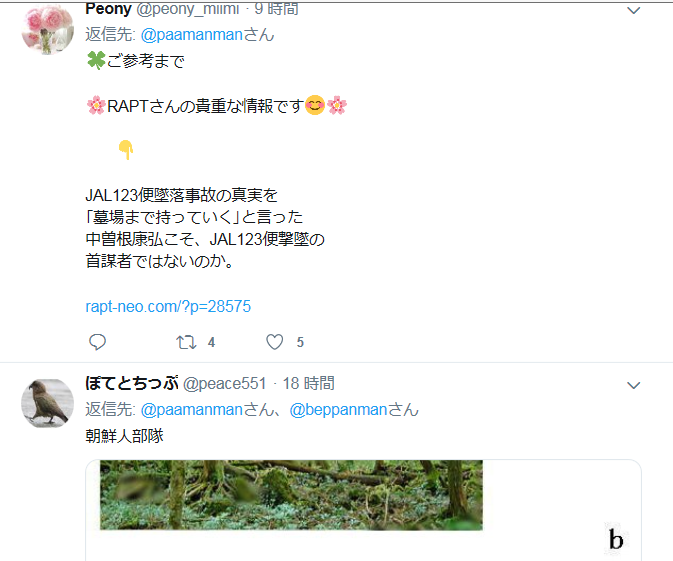Open the ぽてとちっぷ display name

[132, 383]
